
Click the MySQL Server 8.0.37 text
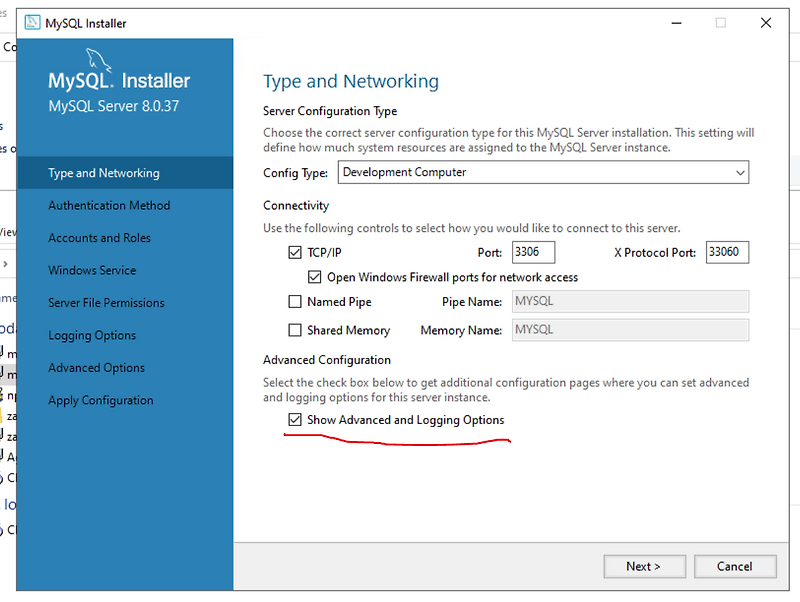click(x=114, y=106)
